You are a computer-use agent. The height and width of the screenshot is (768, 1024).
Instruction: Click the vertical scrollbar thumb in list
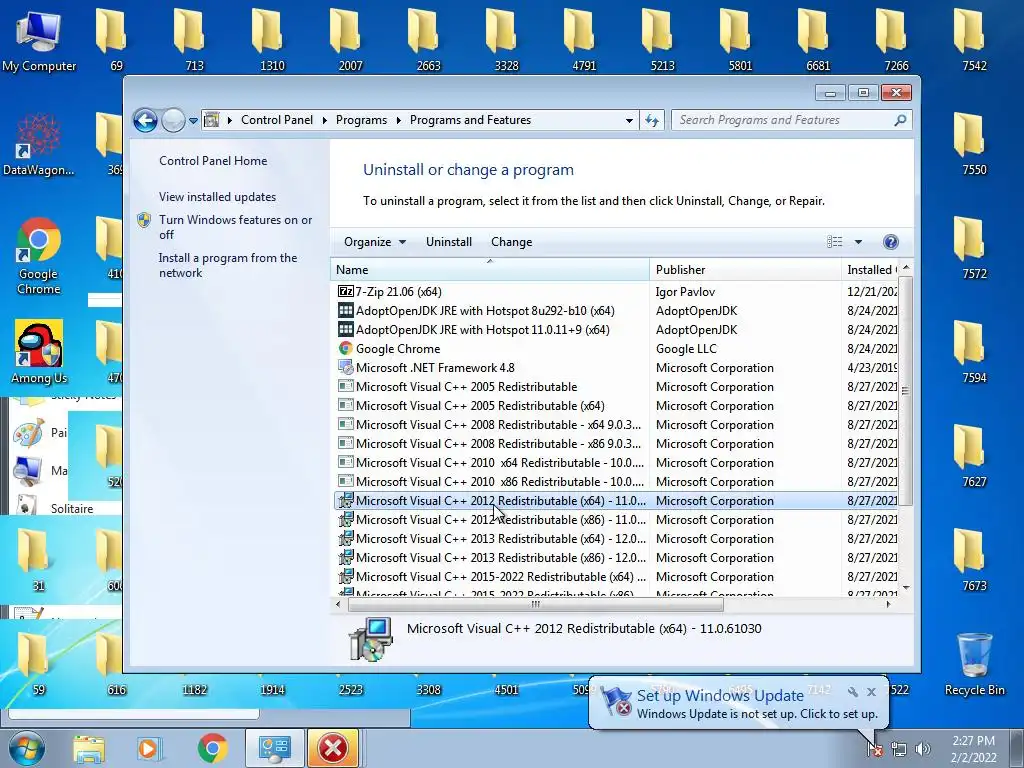pos(906,391)
